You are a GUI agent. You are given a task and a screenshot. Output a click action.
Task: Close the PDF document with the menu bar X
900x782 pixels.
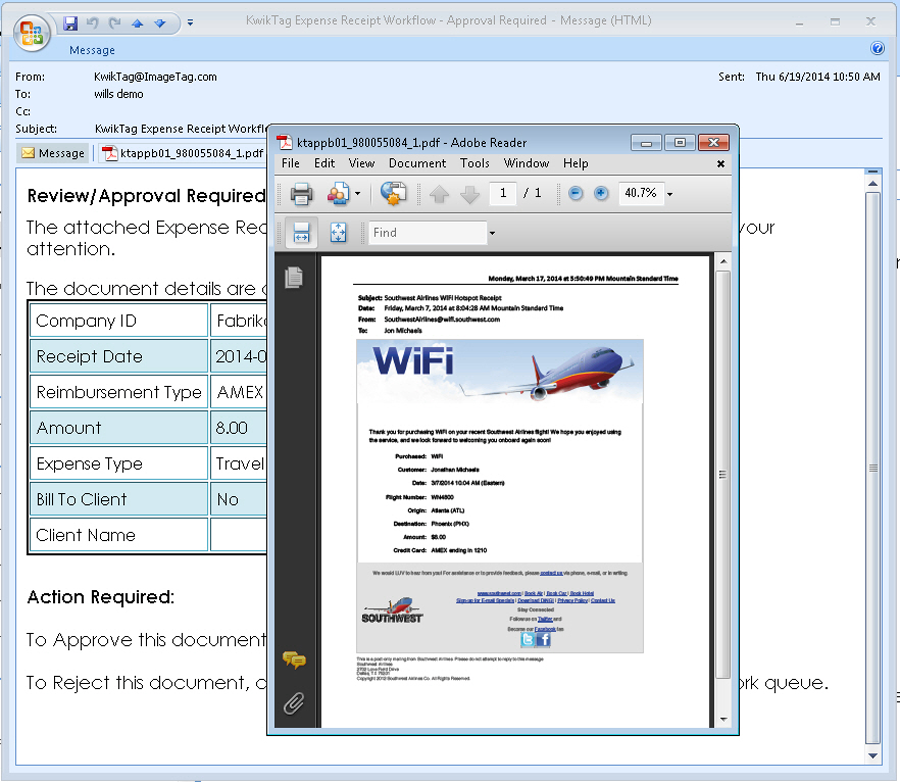[x=721, y=164]
